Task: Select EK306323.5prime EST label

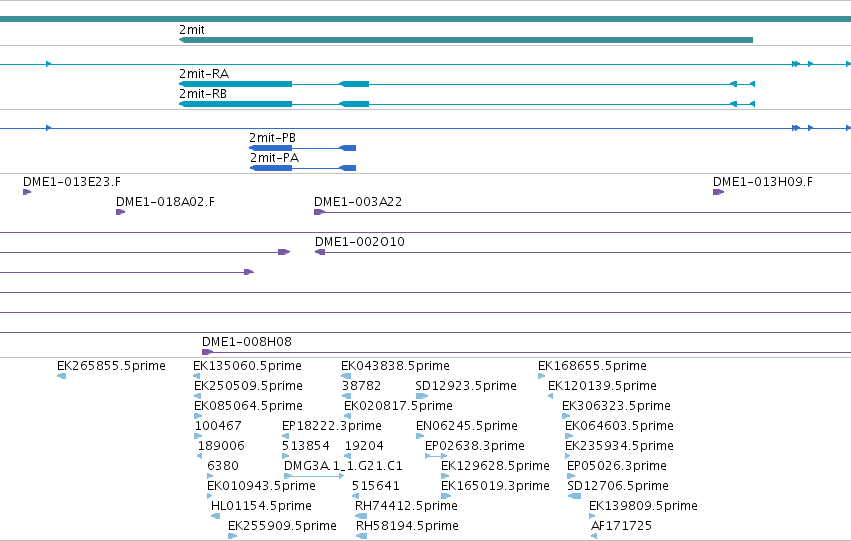Action: pyautogui.click(x=617, y=406)
